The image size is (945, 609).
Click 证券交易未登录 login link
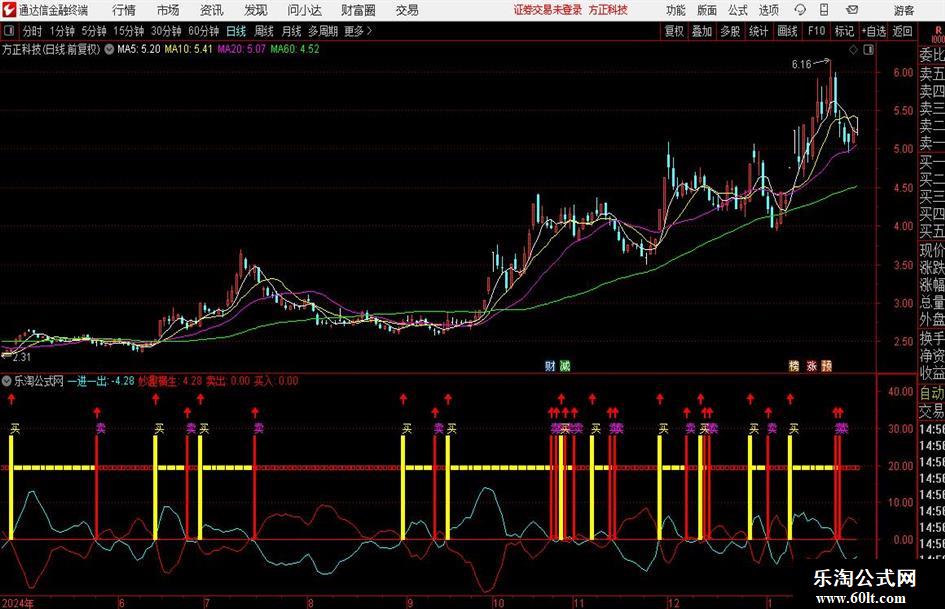point(548,10)
